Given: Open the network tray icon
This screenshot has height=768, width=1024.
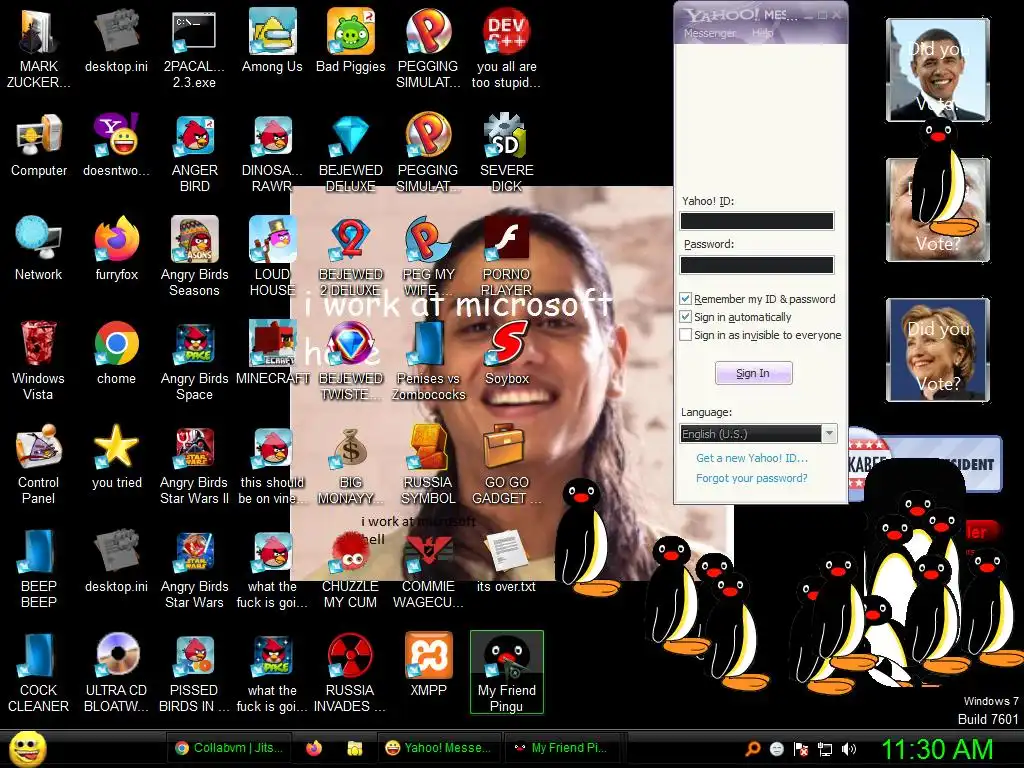Looking at the screenshot, I should pyautogui.click(x=825, y=749).
